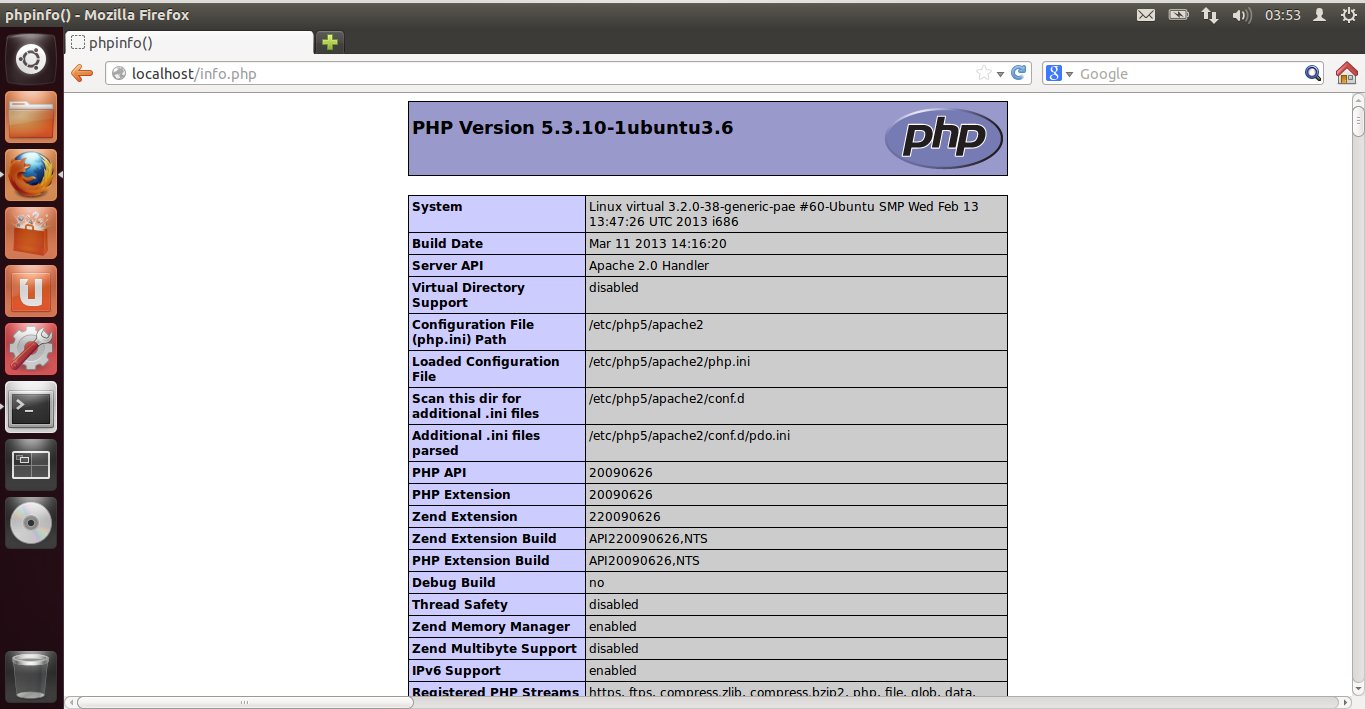Viewport: 1365px width, 709px height.
Task: Select the phpinfo() tab
Action: (x=190, y=42)
